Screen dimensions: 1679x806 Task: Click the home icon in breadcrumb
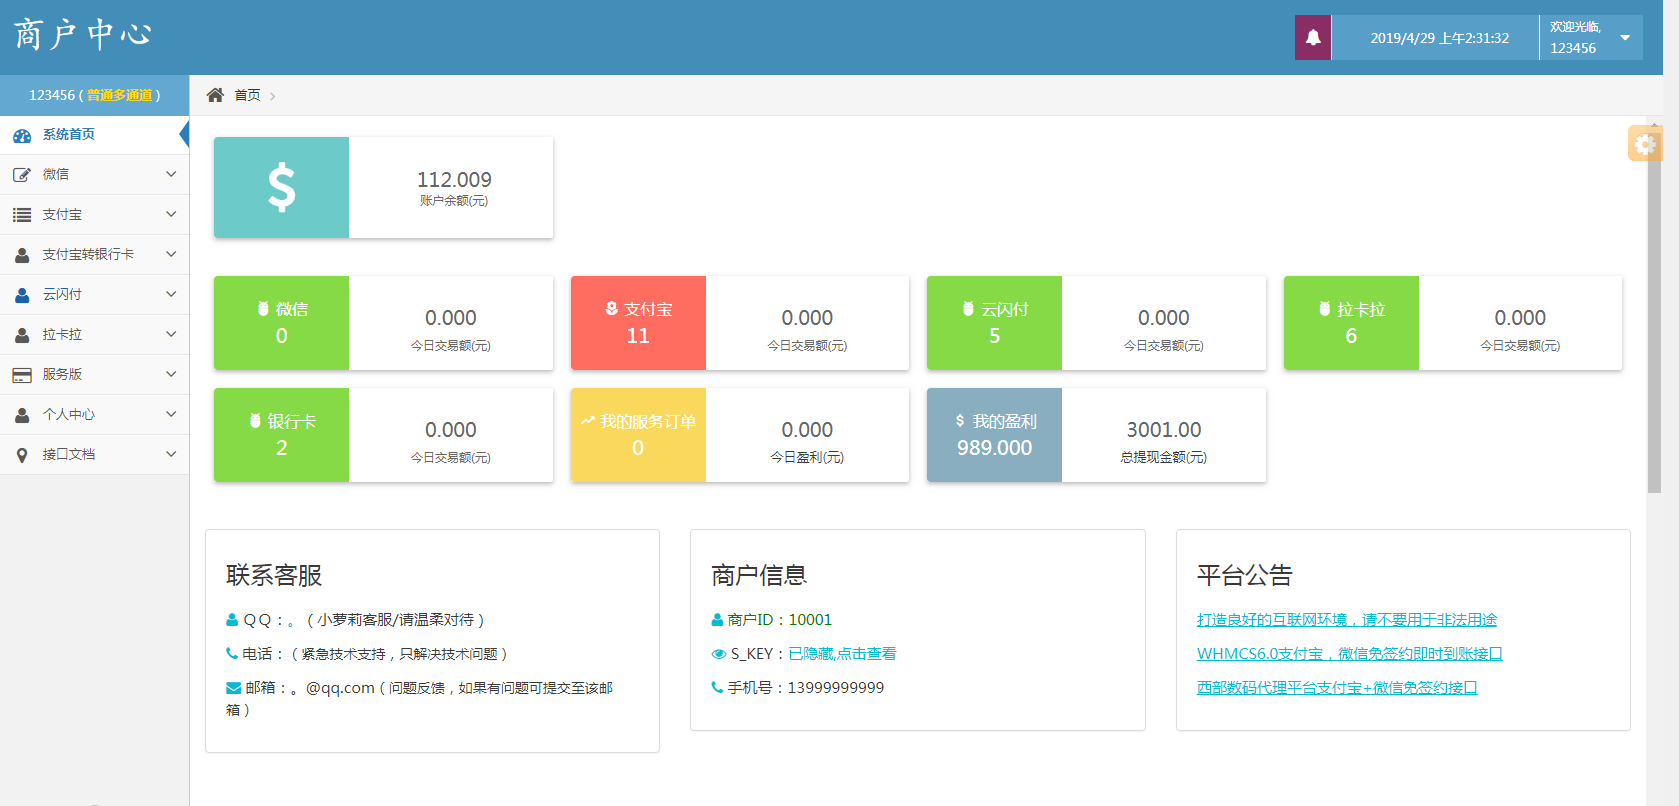click(215, 95)
